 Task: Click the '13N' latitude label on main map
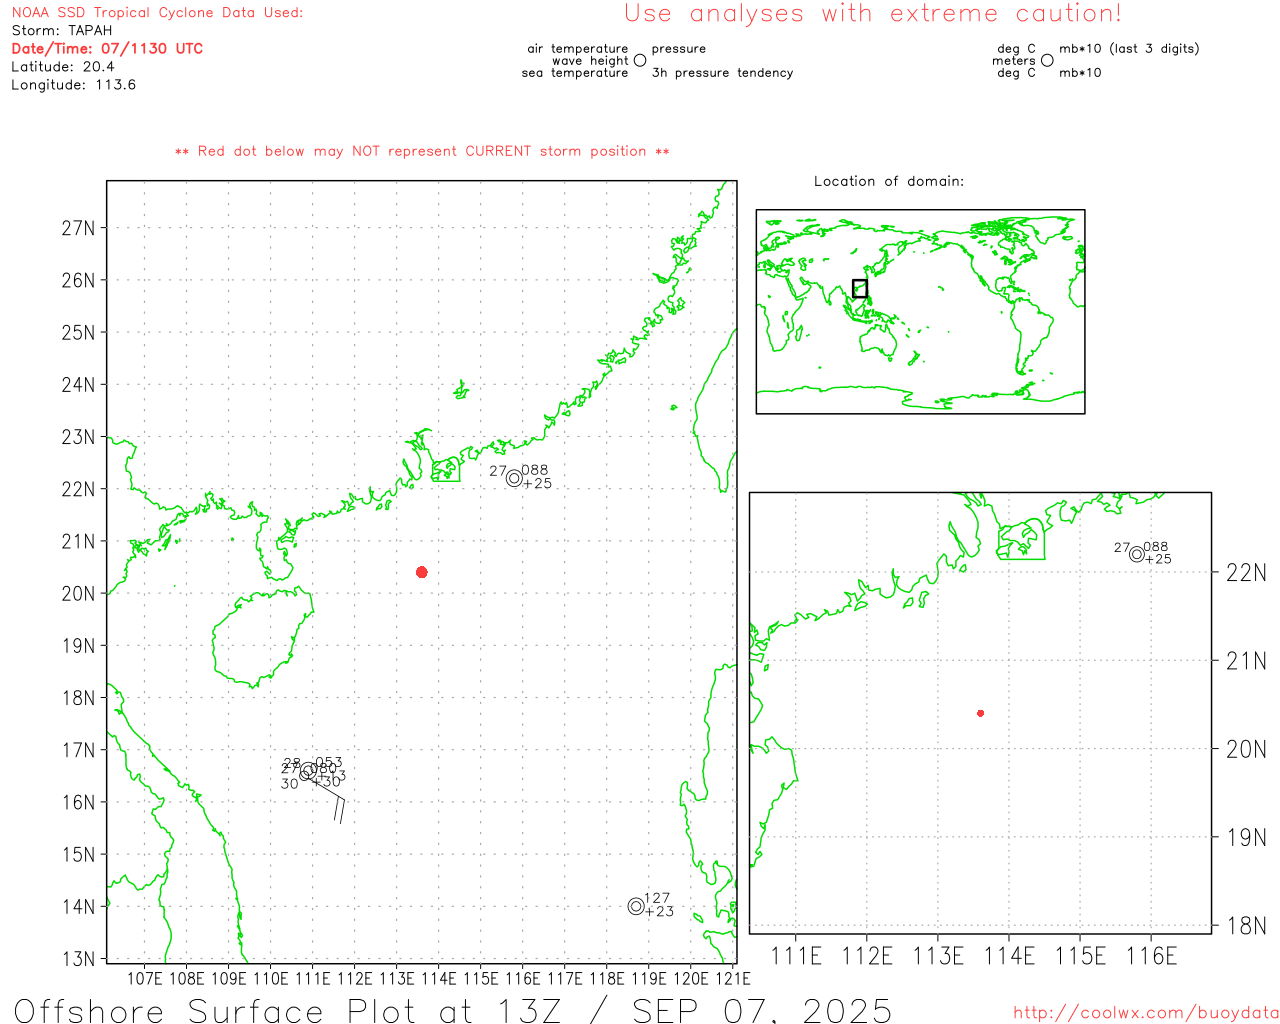click(x=78, y=959)
